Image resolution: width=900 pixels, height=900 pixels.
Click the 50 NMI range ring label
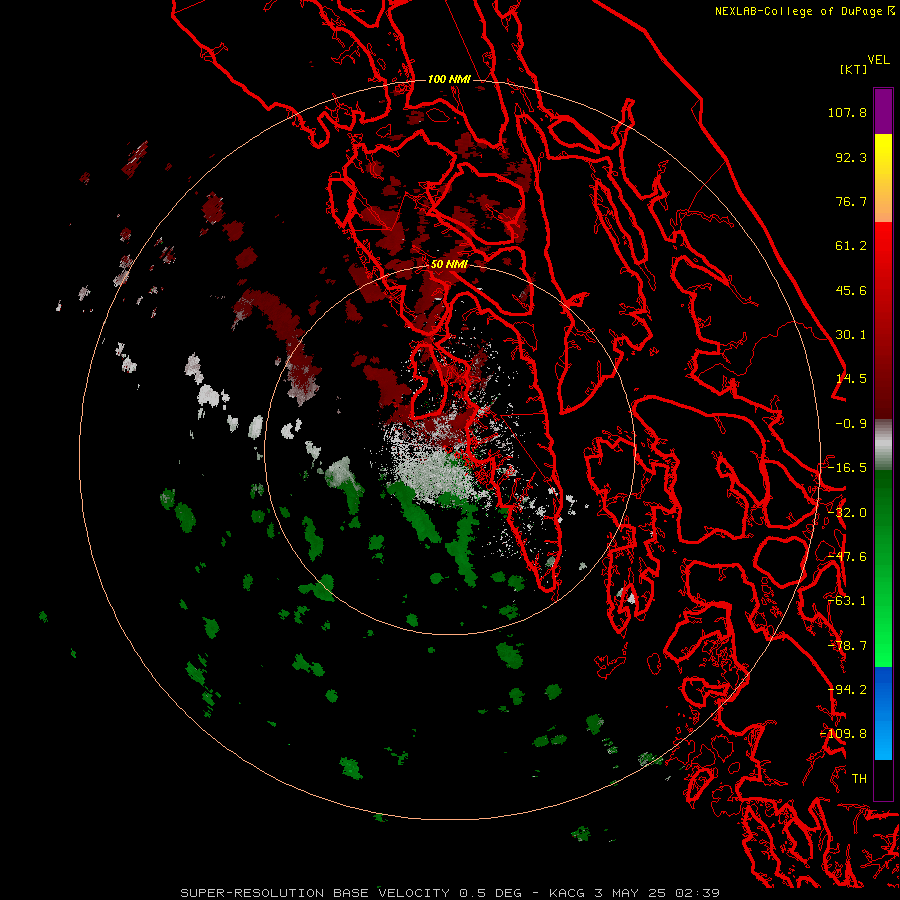pyautogui.click(x=449, y=264)
